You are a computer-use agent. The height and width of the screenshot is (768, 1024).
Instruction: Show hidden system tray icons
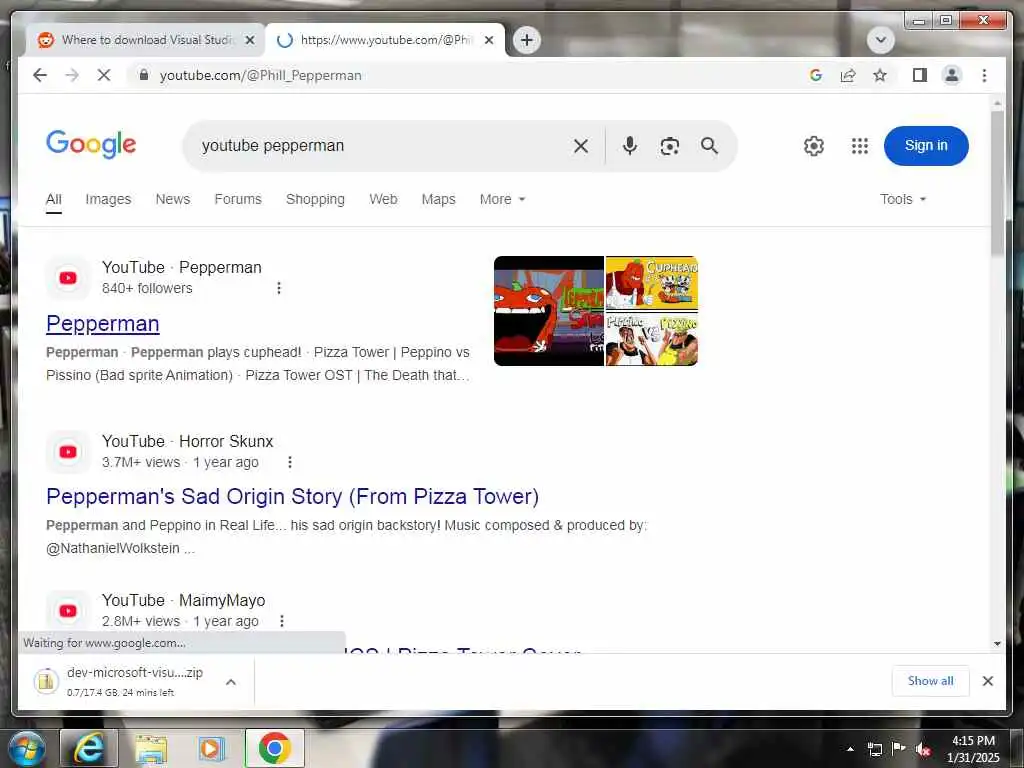850,749
